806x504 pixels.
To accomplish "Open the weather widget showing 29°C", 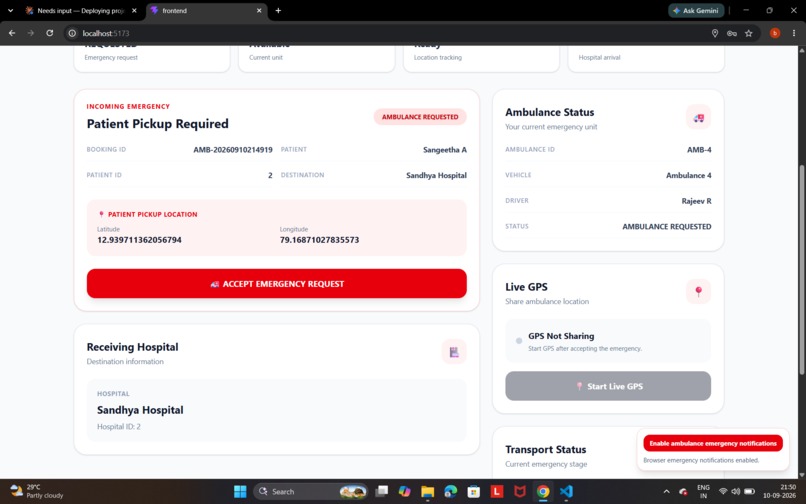I will [37, 491].
